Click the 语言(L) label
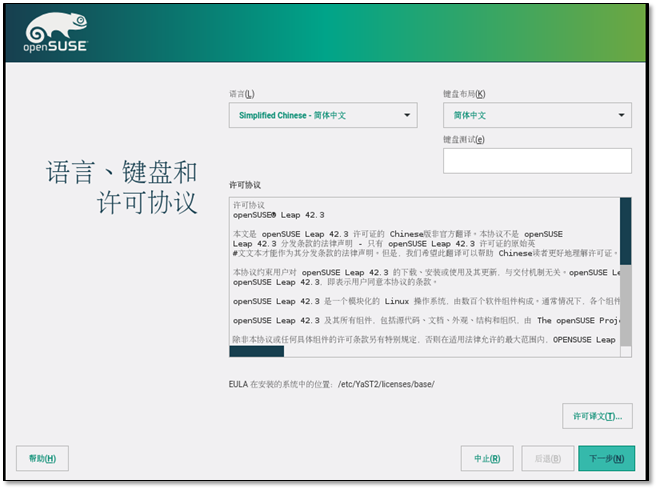Screen dimensions: 658x490 click(x=242, y=94)
